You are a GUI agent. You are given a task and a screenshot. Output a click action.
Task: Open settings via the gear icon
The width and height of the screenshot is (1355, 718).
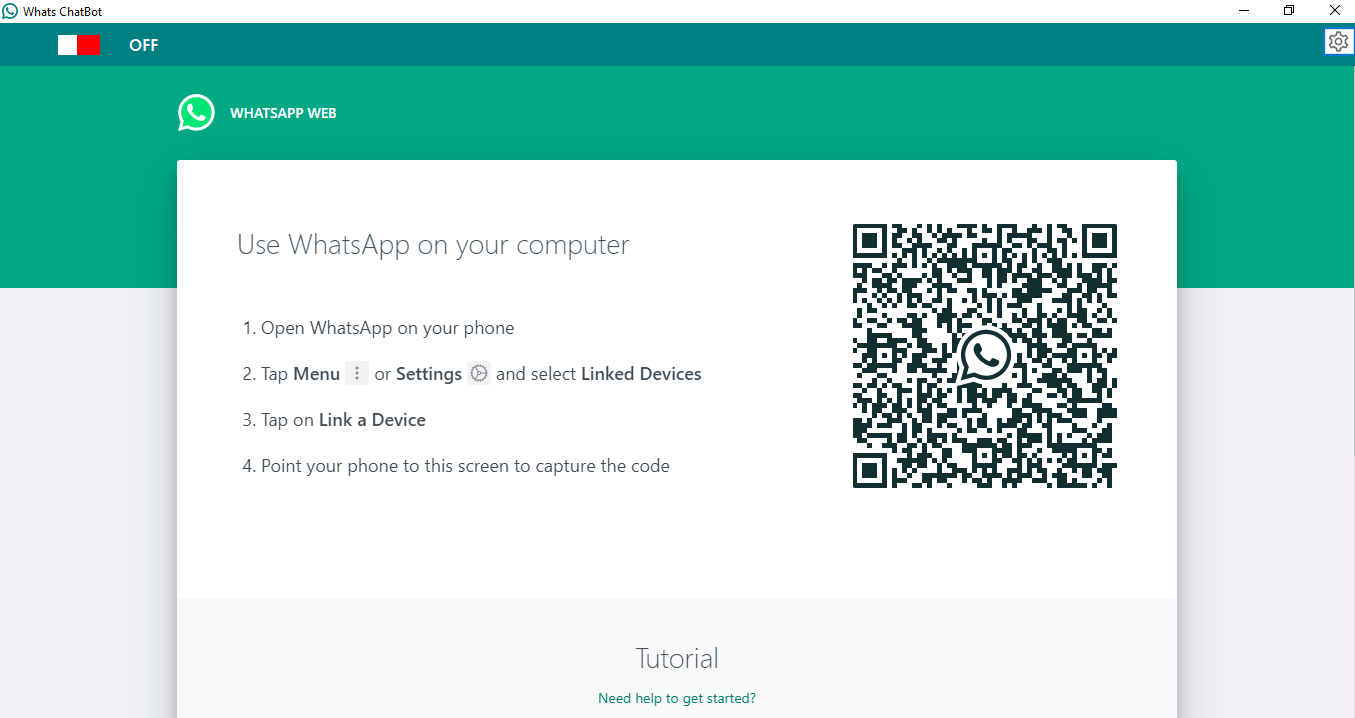(x=1338, y=41)
